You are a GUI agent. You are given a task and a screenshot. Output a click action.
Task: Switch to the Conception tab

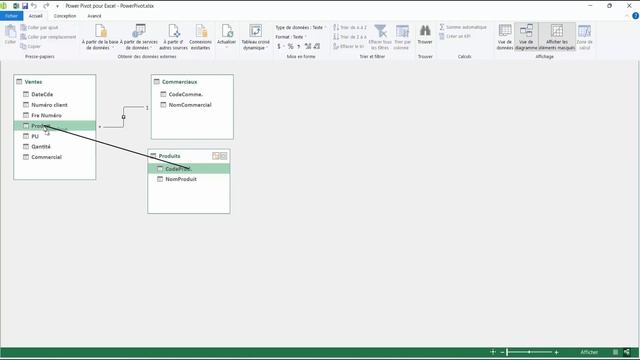pyautogui.click(x=65, y=16)
